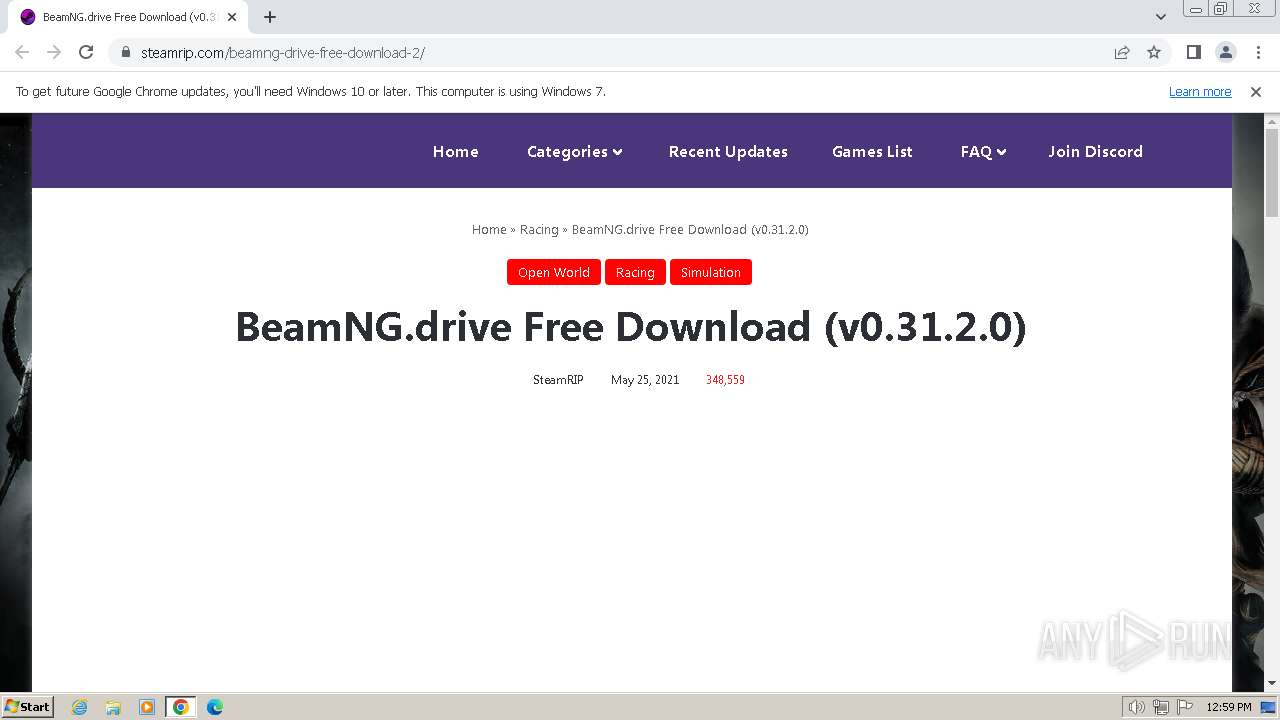Open File Explorer from taskbar
The image size is (1280, 720).
(x=113, y=707)
